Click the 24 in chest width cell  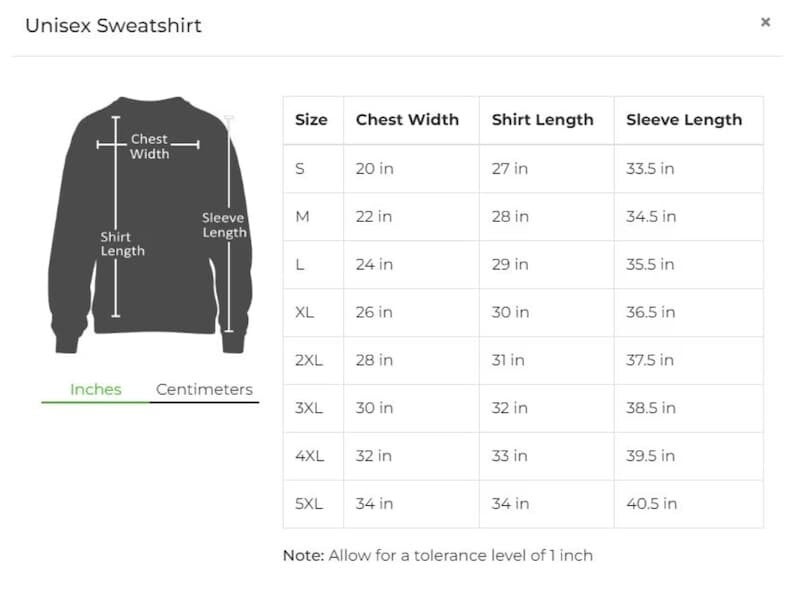tap(374, 265)
